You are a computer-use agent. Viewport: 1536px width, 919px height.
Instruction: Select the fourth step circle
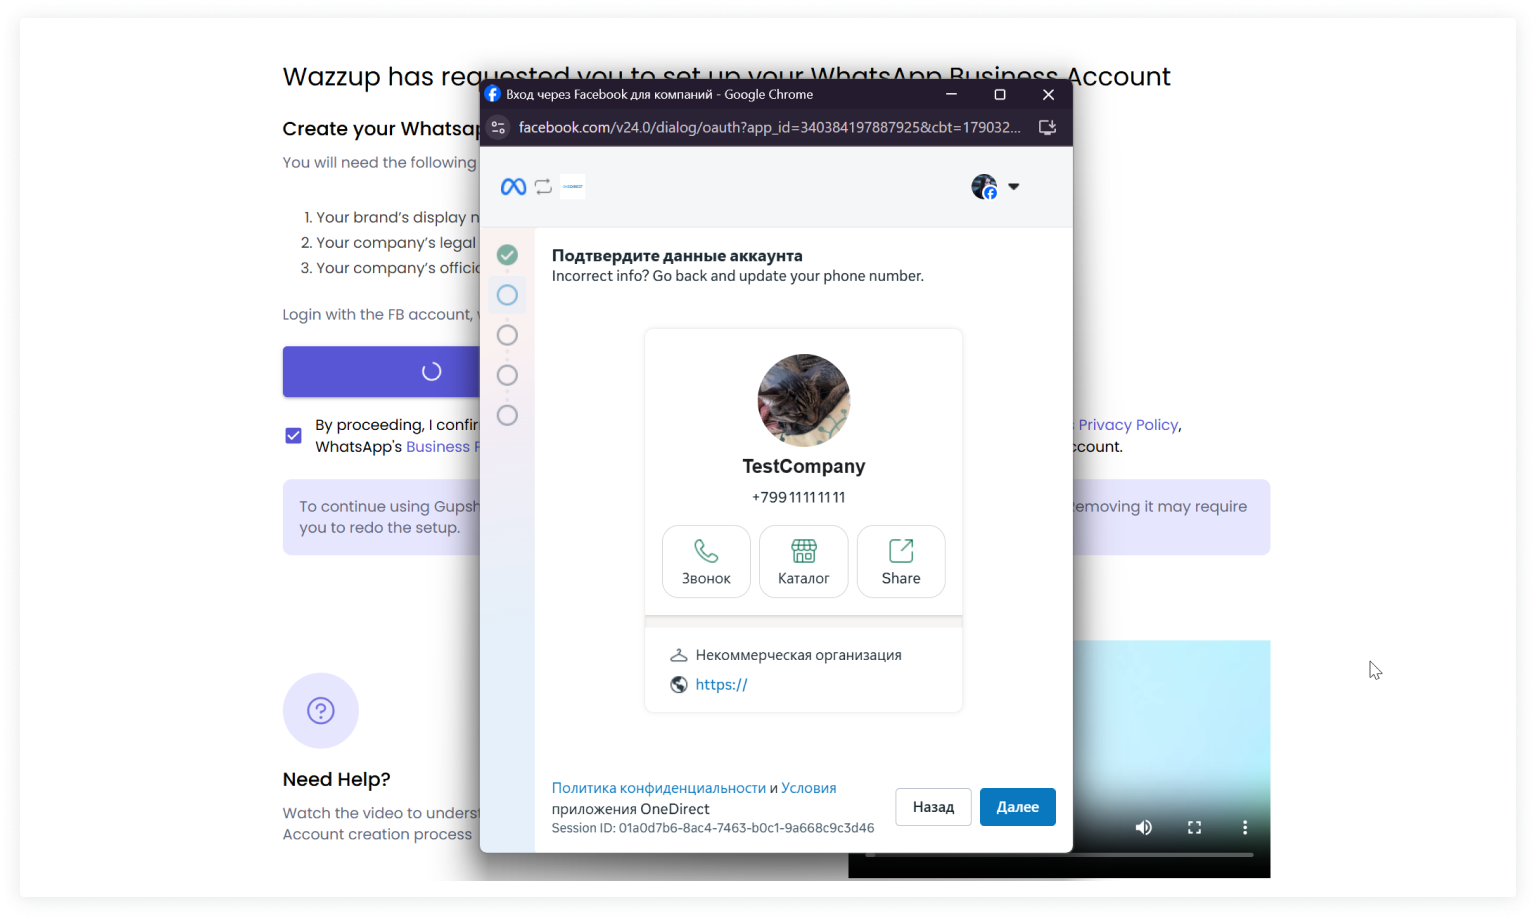coord(507,375)
